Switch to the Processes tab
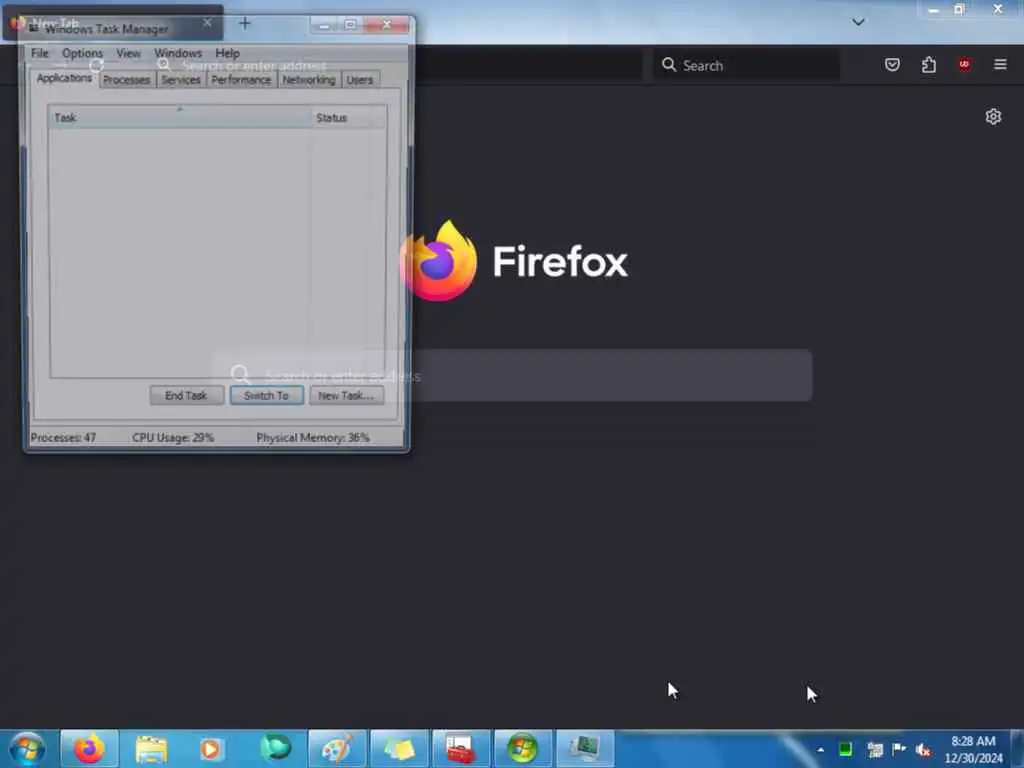Screen dimensions: 1024x768 [127, 80]
